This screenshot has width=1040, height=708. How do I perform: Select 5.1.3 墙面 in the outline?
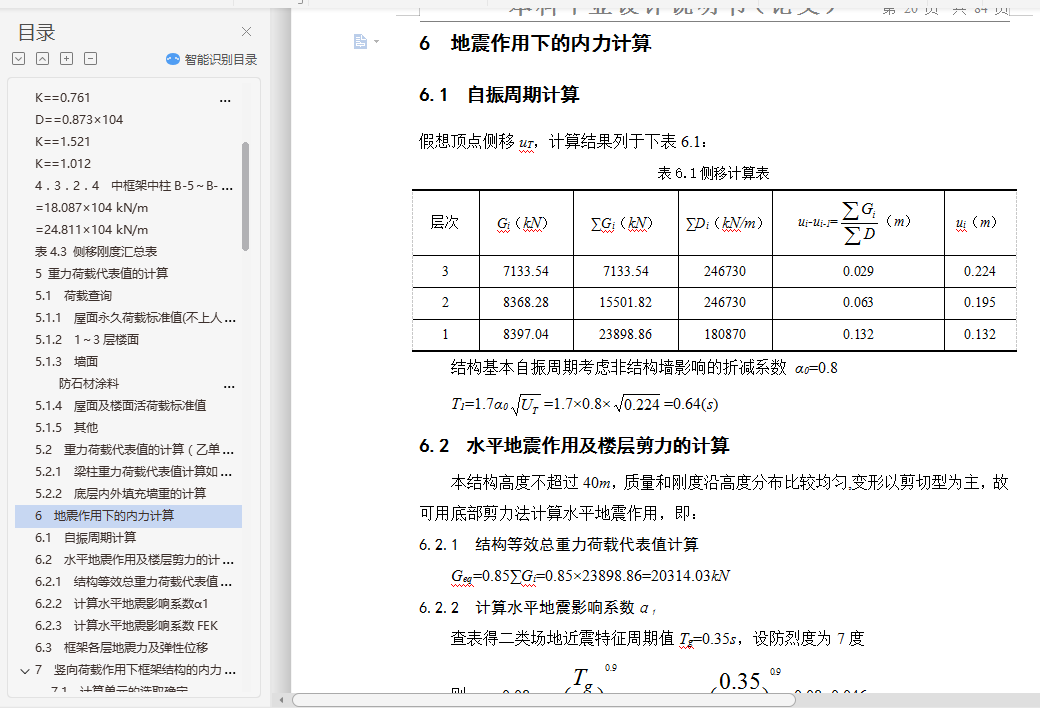pos(66,362)
